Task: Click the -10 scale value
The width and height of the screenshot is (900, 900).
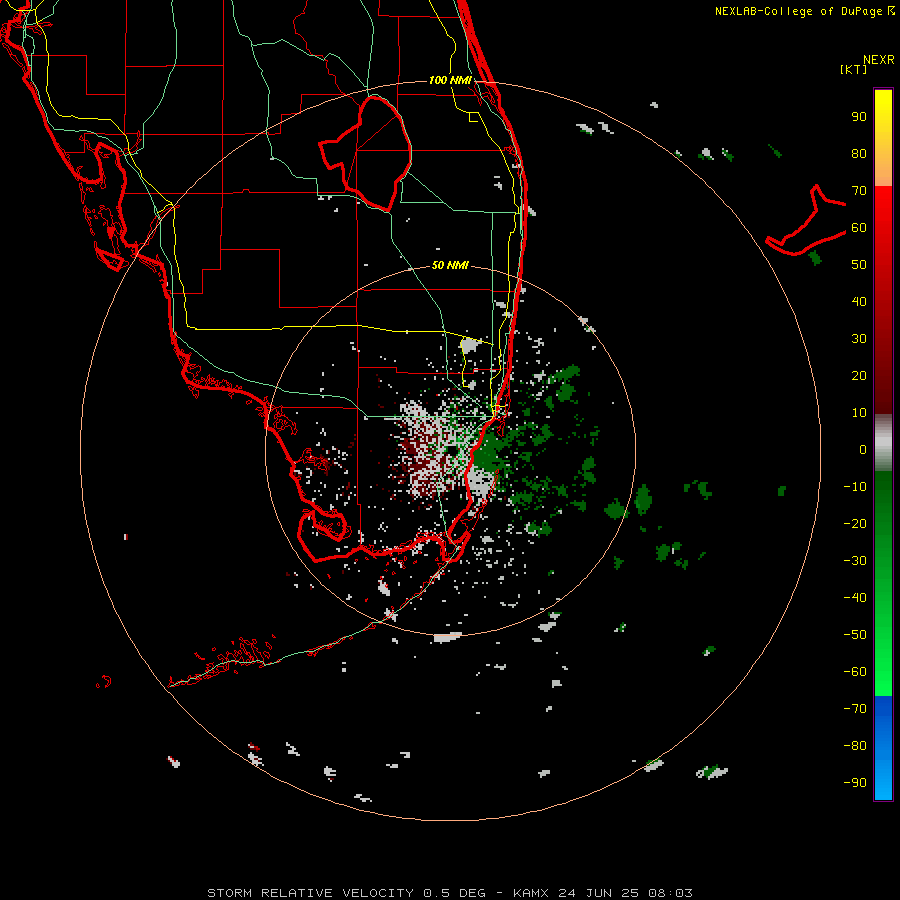Action: click(855, 487)
